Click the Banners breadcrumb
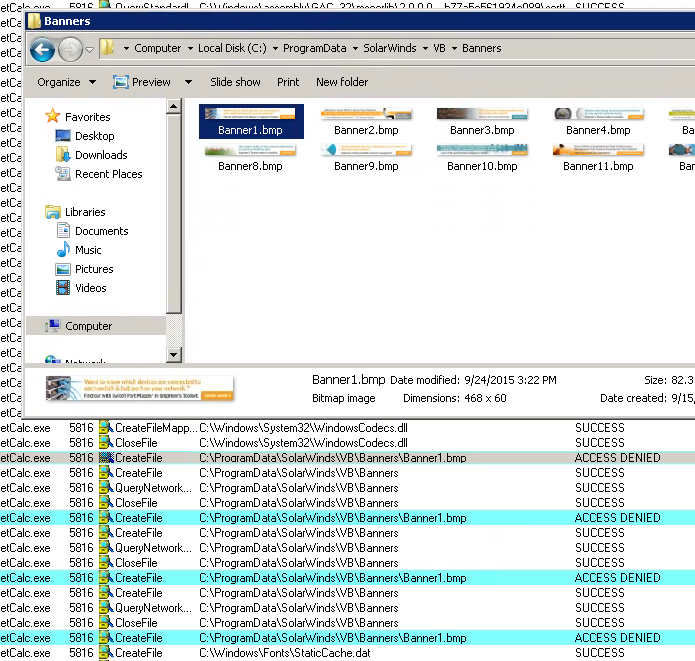 tap(482, 48)
